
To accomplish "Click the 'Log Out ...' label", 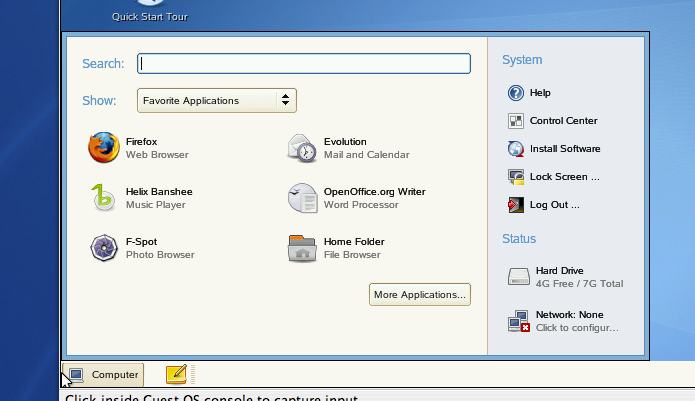I will pyautogui.click(x=554, y=205).
